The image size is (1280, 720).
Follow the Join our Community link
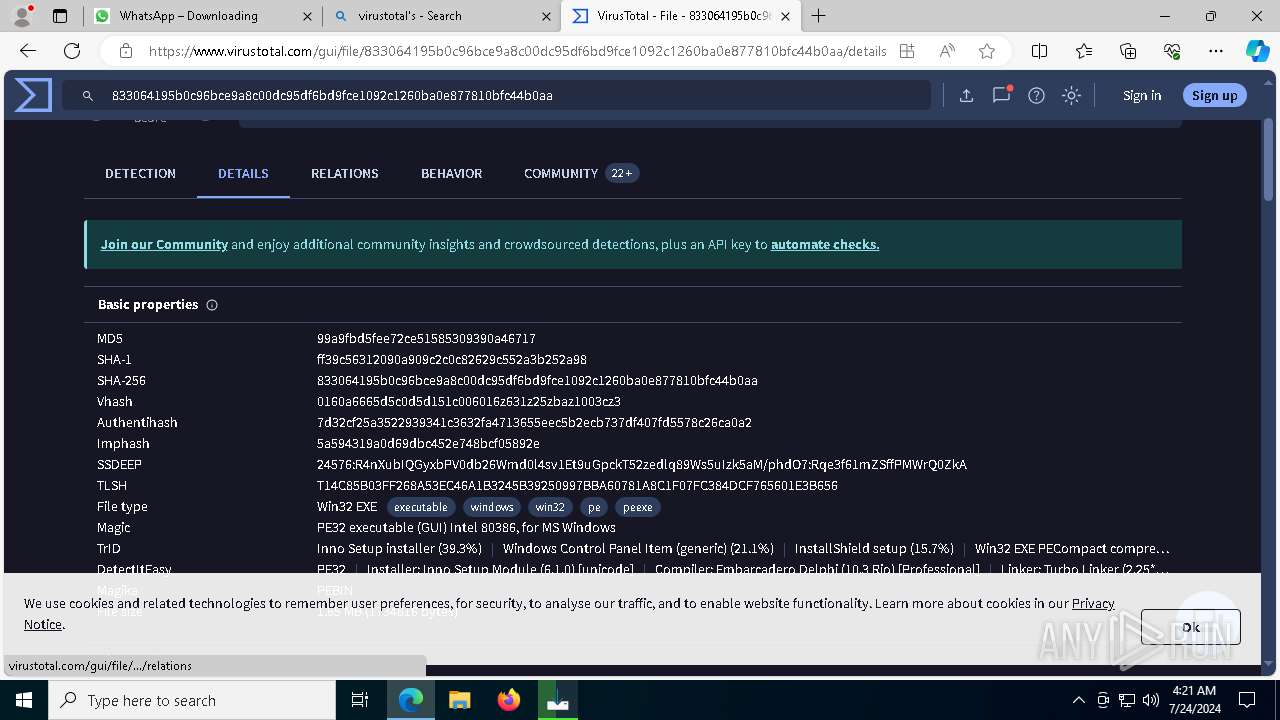(x=164, y=244)
